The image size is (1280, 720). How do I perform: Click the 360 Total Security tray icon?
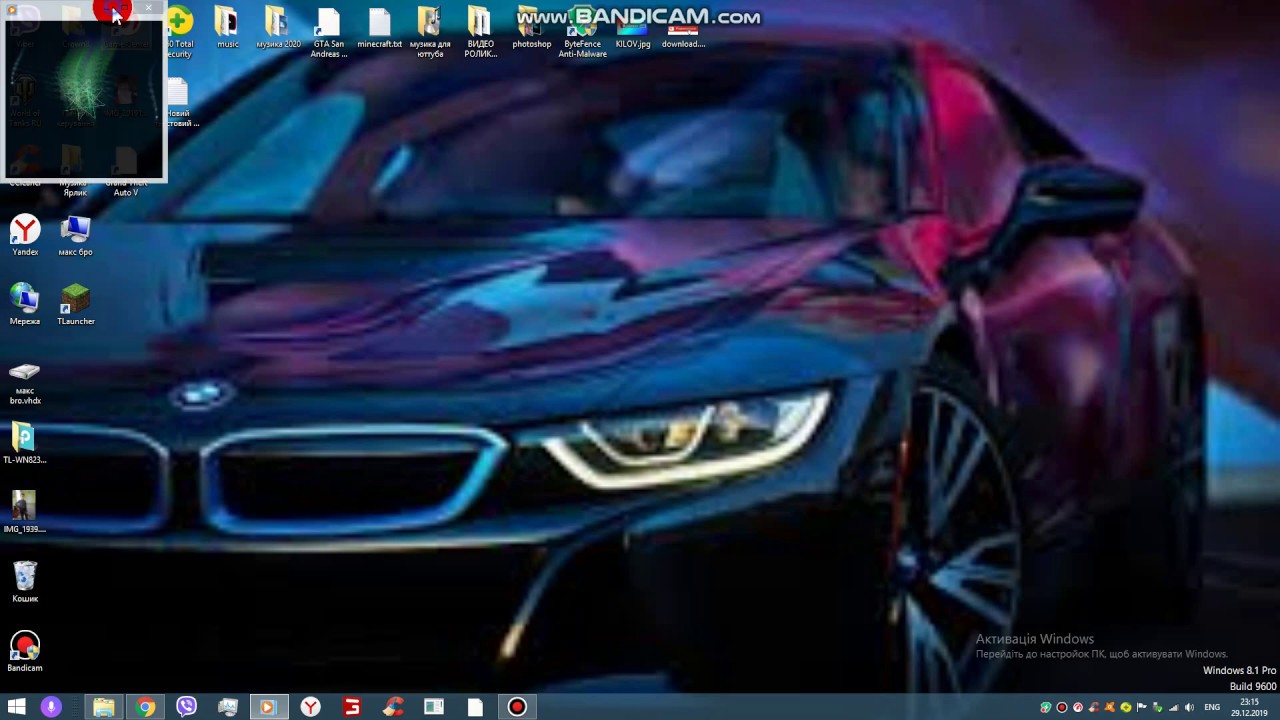click(x=1126, y=707)
